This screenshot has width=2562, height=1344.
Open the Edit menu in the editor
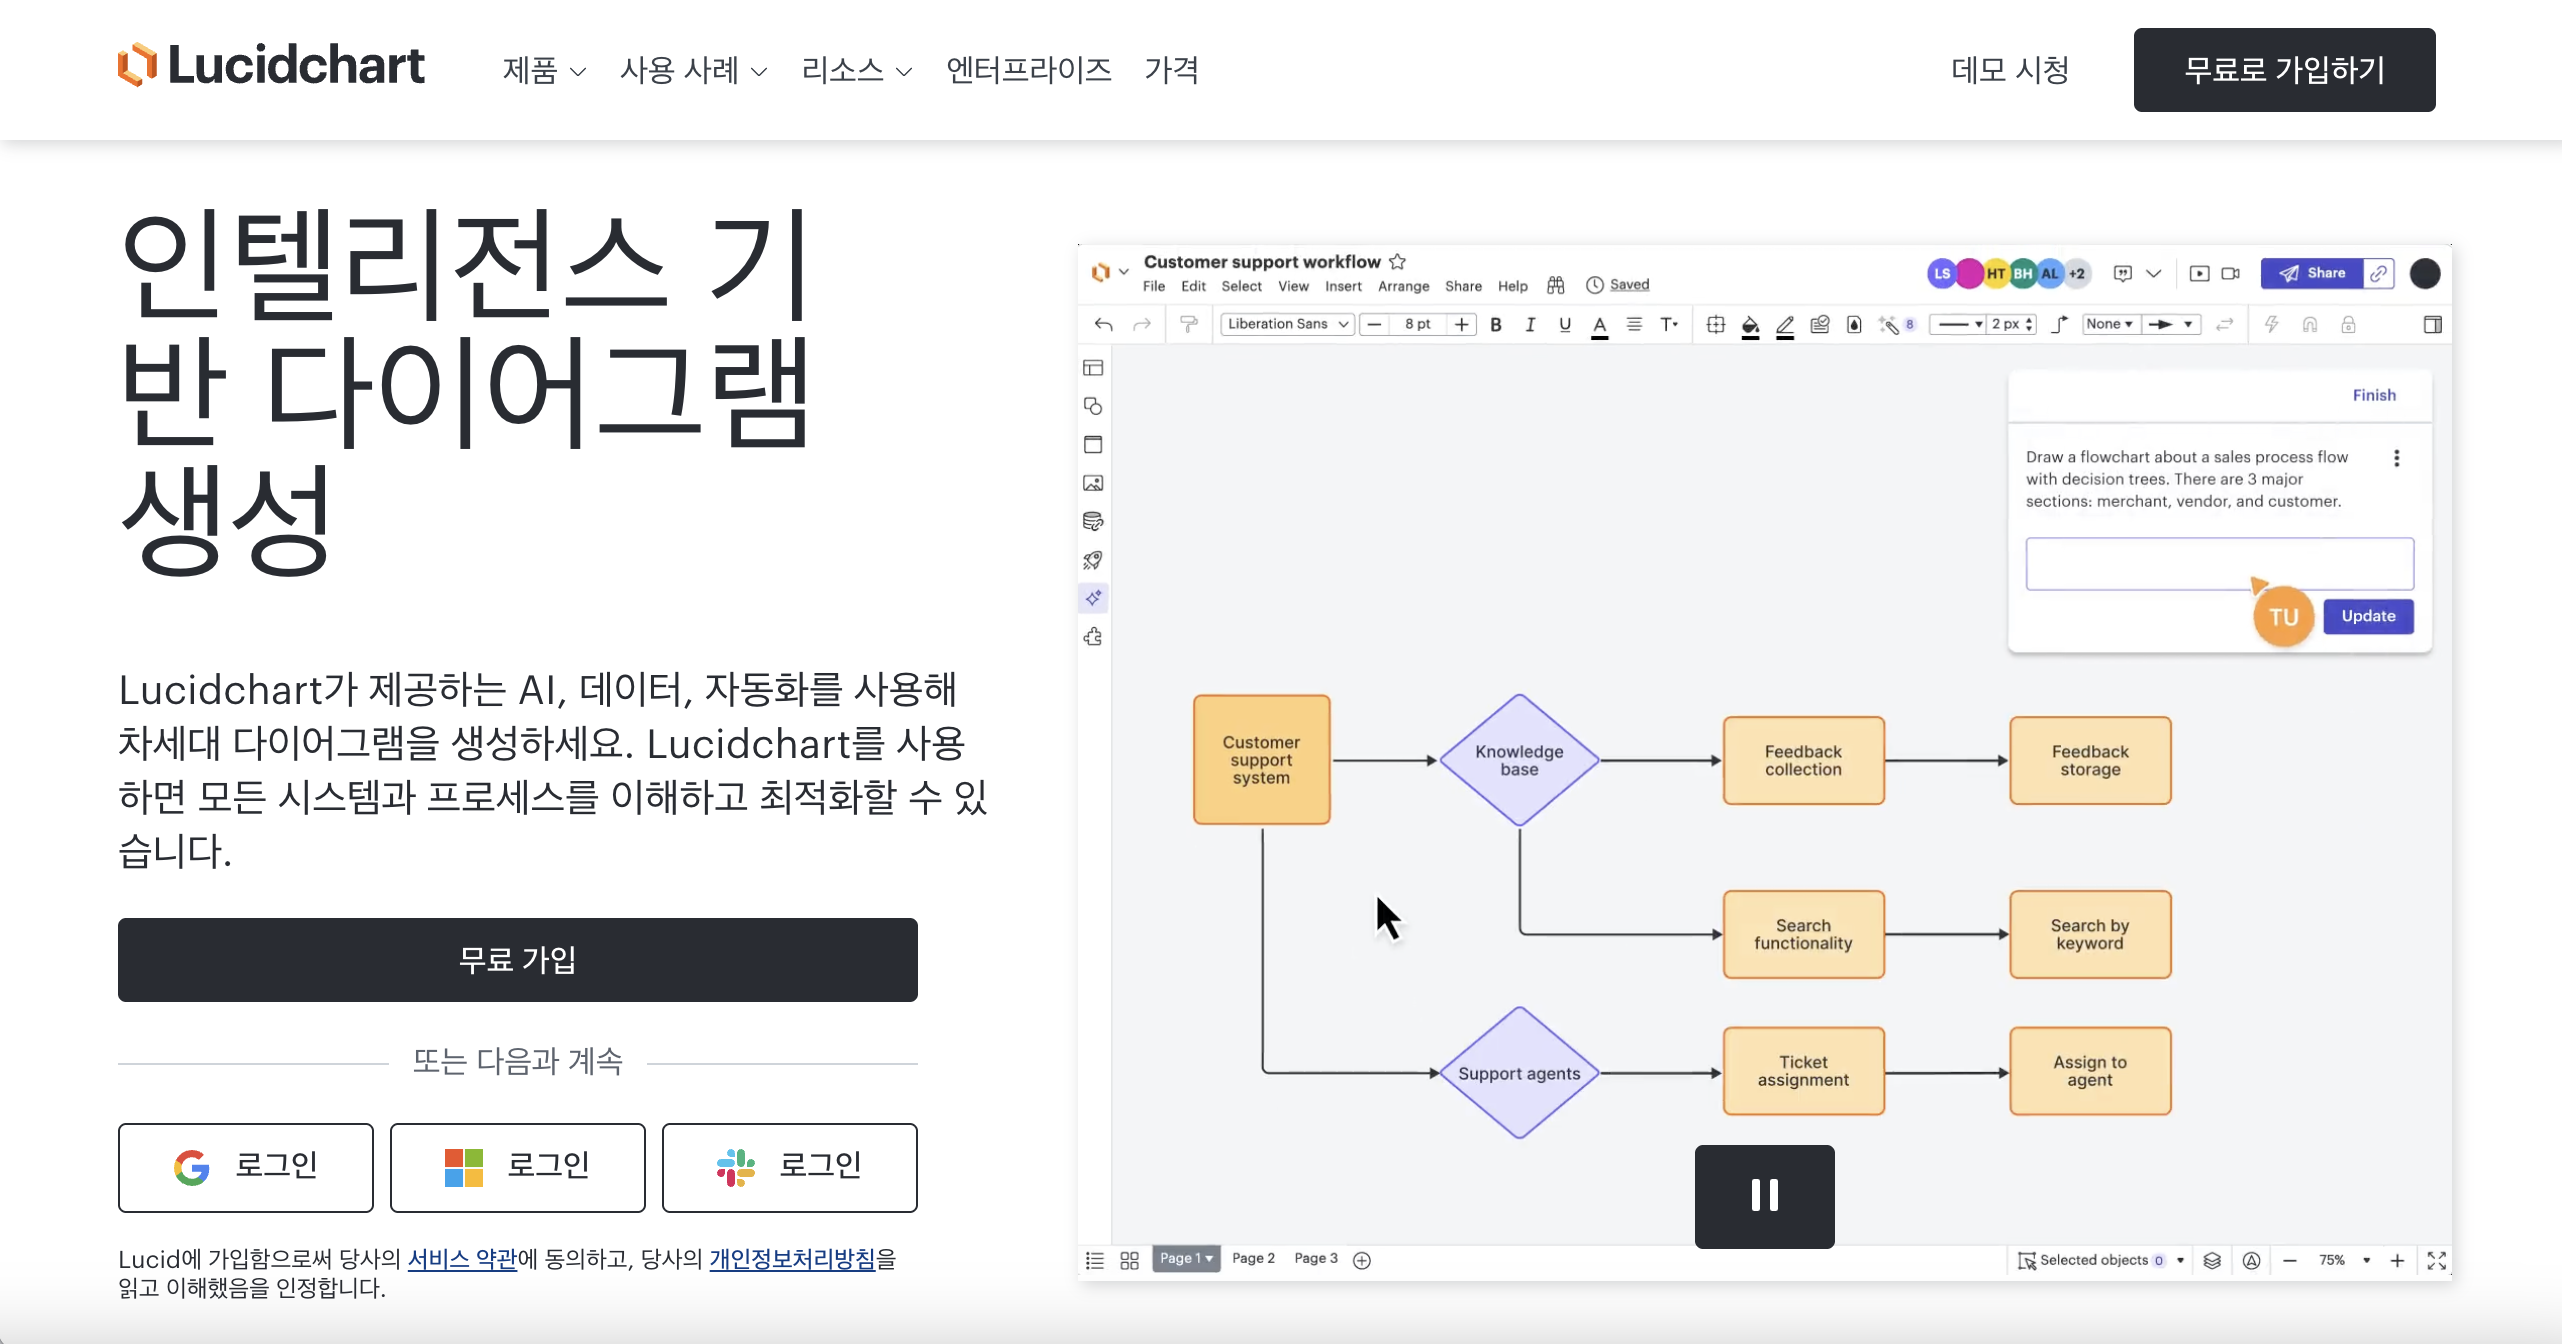point(1193,286)
